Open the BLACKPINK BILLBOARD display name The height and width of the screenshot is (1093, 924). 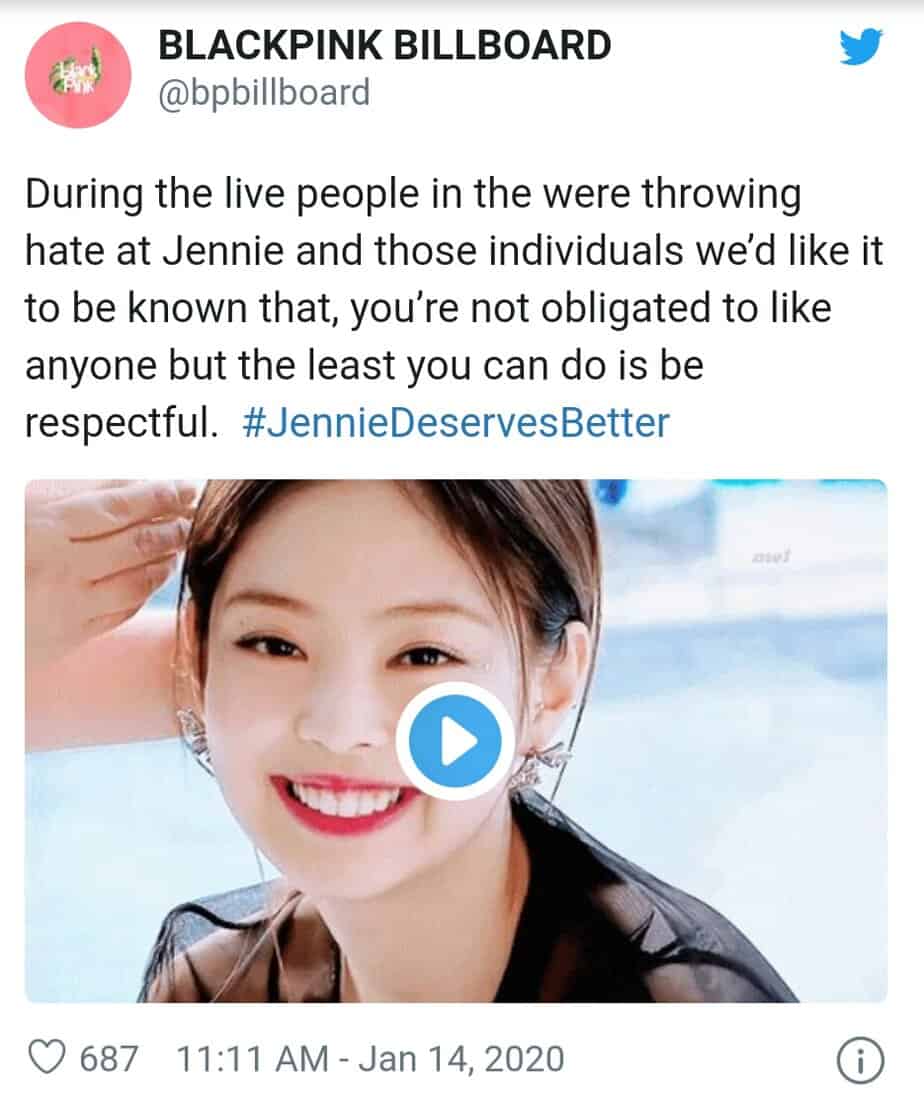click(385, 45)
